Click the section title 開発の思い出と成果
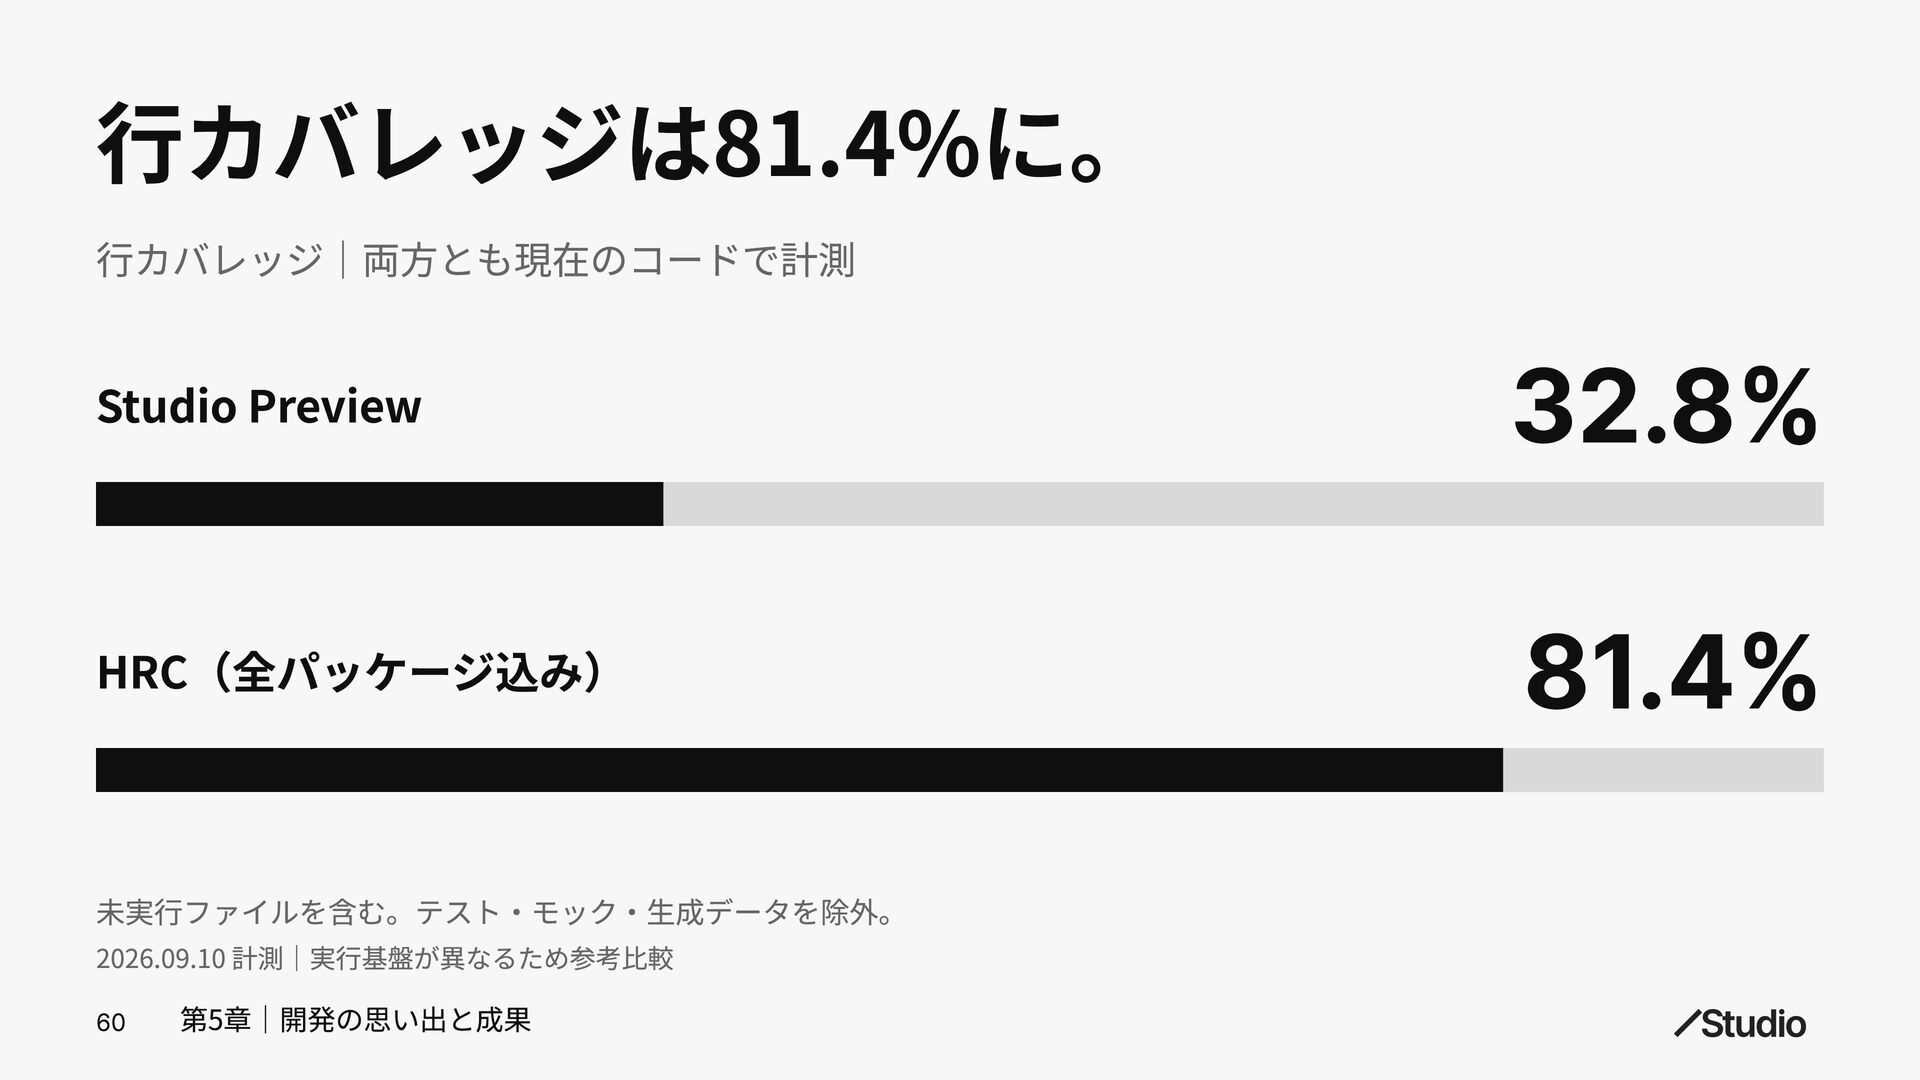This screenshot has height=1080, width=1920. click(406, 1020)
